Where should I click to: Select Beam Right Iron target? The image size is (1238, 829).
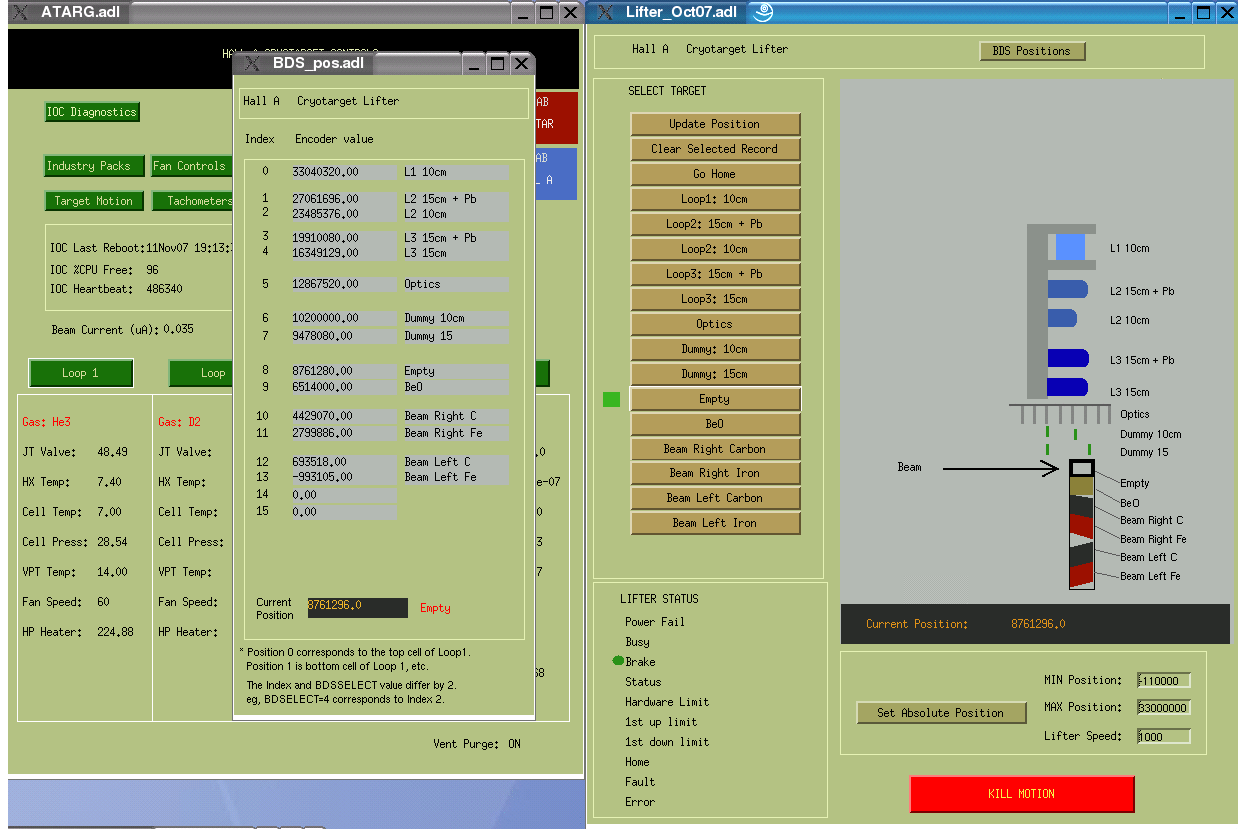click(x=715, y=473)
